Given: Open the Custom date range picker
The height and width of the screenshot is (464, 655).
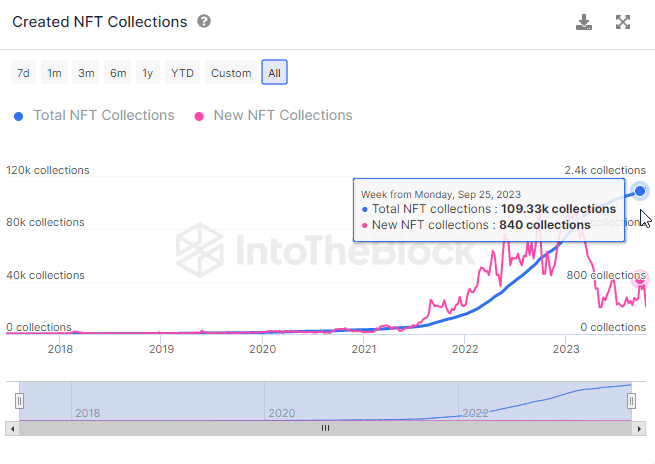Looking at the screenshot, I should (231, 73).
